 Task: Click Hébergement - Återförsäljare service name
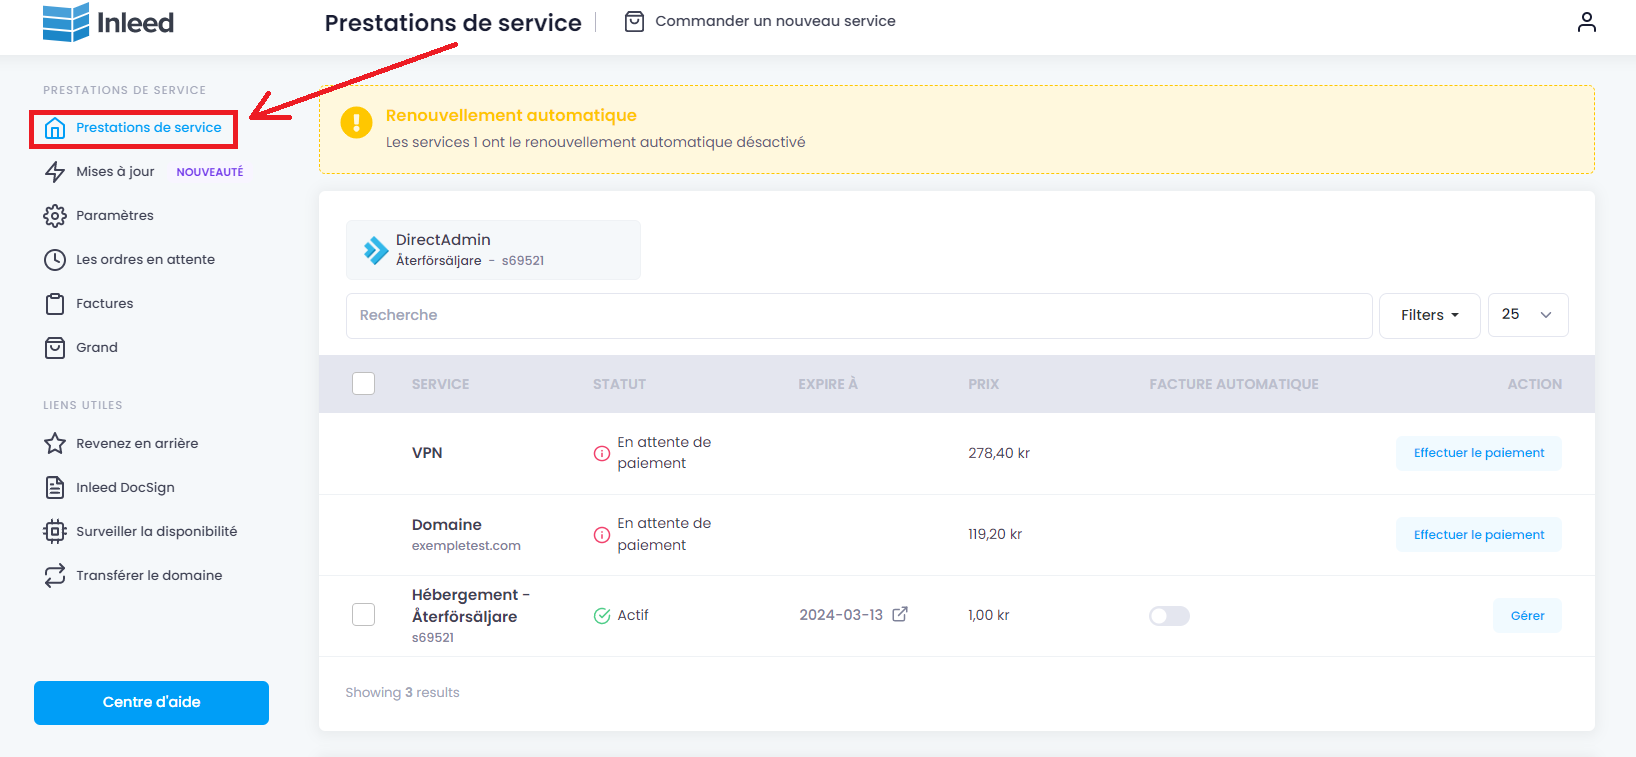point(470,606)
